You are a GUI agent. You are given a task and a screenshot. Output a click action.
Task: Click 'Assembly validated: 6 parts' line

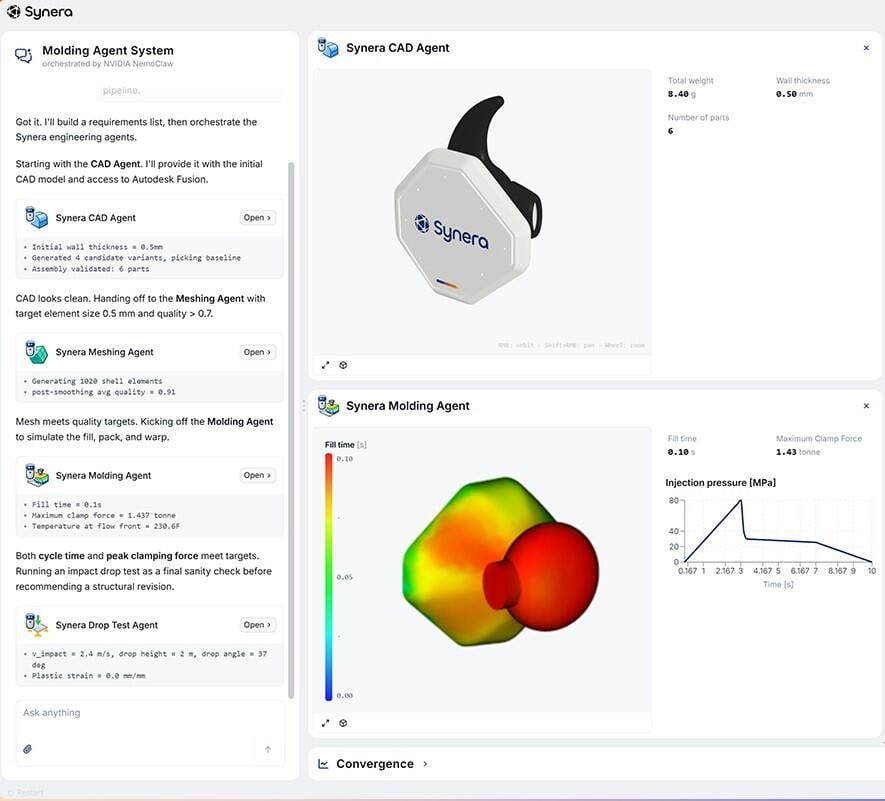[90, 269]
